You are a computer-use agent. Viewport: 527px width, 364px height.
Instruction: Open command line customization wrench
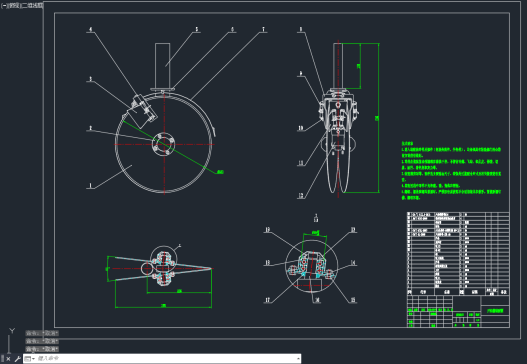tap(18, 359)
